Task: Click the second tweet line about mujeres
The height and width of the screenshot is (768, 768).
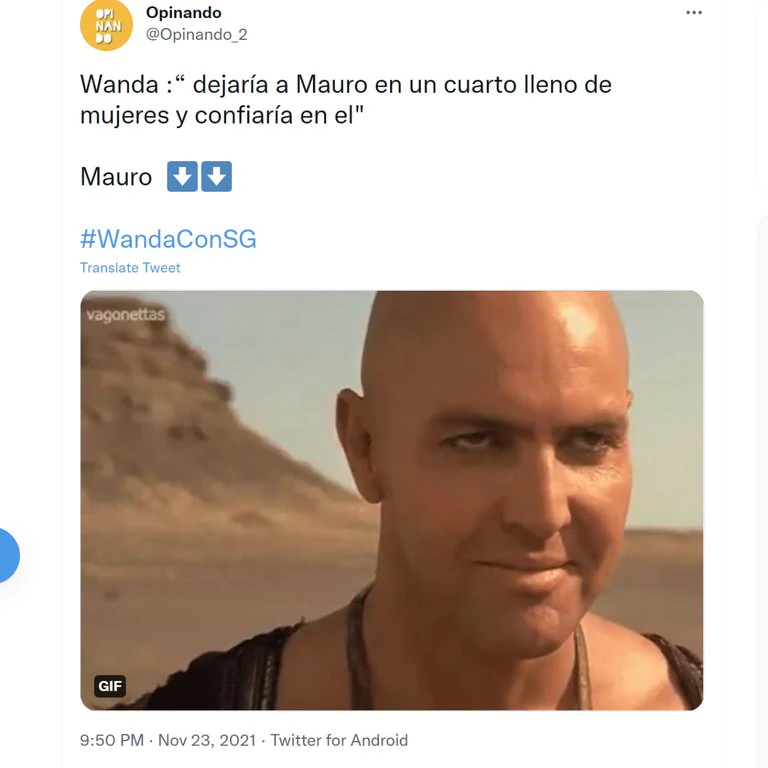Action: (222, 116)
